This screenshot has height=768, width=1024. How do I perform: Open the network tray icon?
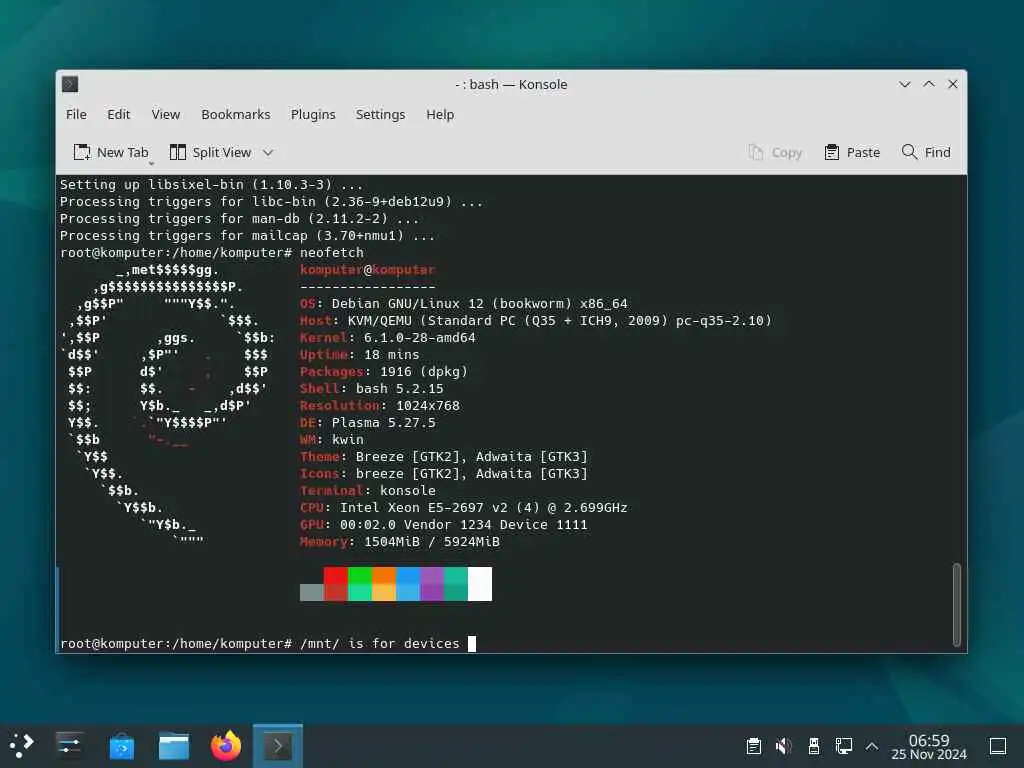[x=844, y=745]
